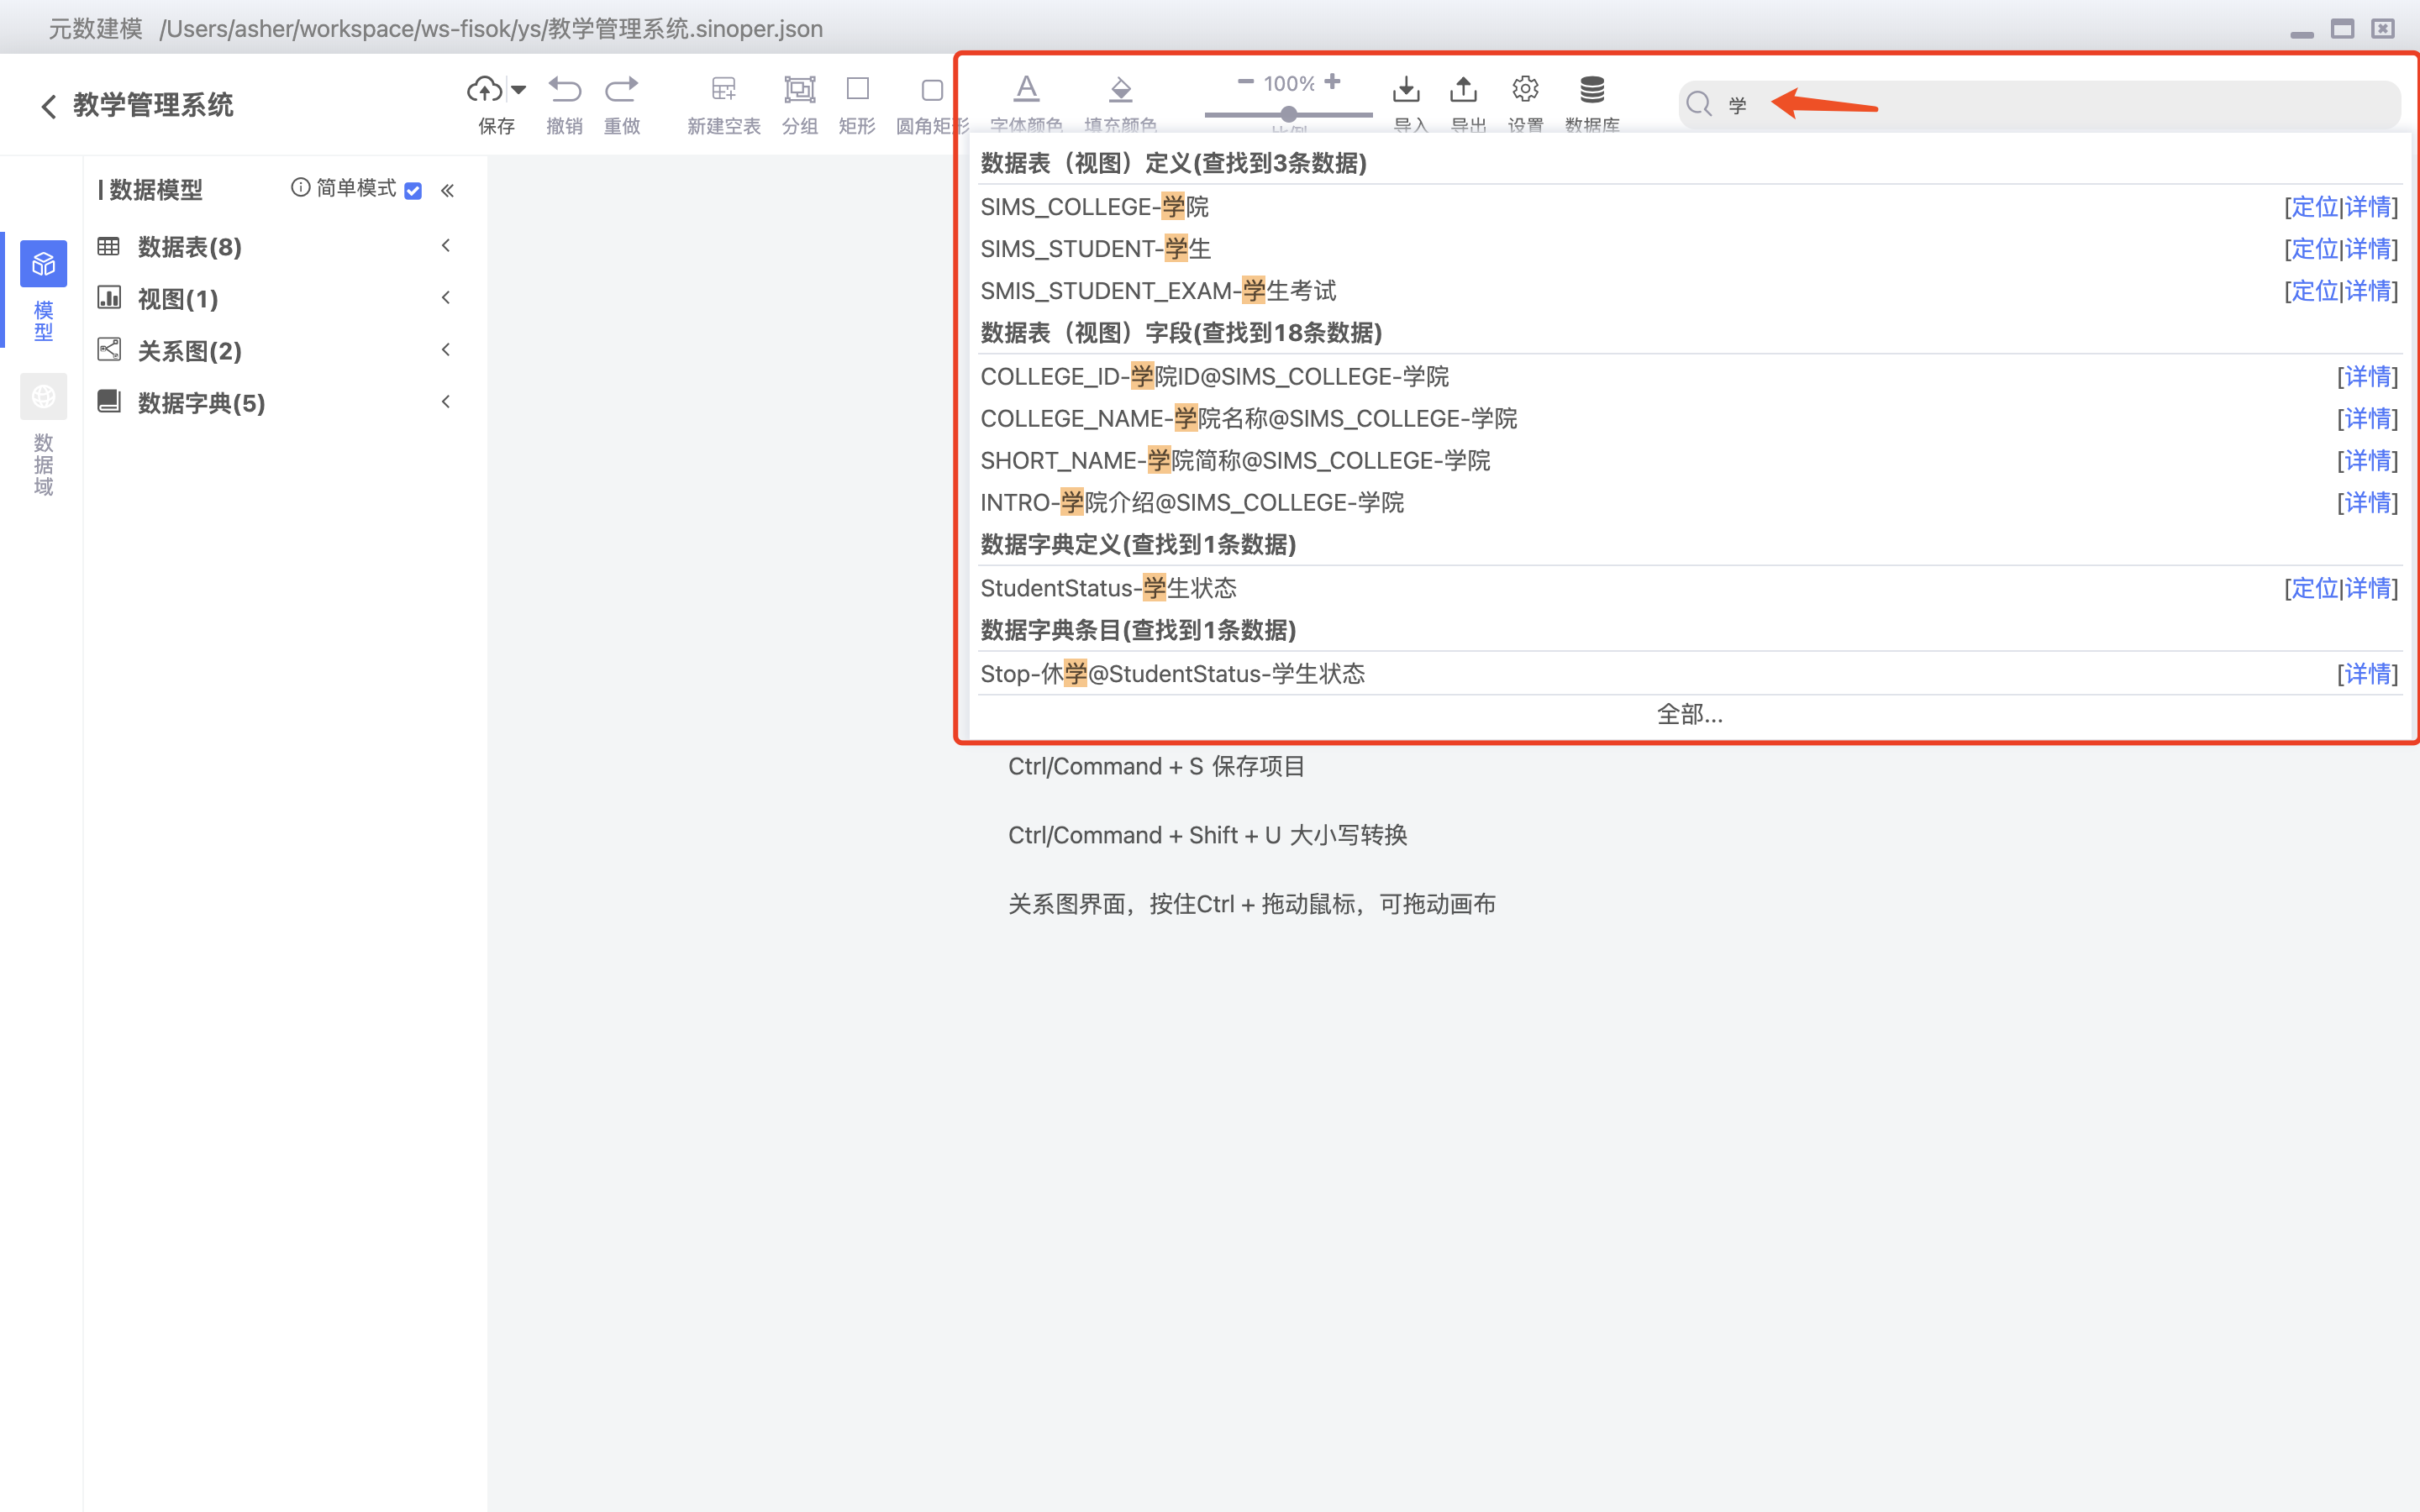This screenshot has width=2420, height=1512.
Task: Click 定位 link for SIMS_STUDENT-学生
Action: pos(2314,249)
